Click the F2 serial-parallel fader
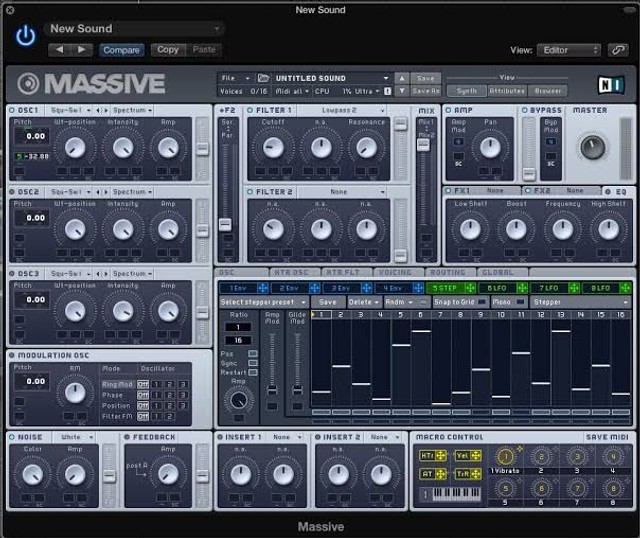 point(225,224)
